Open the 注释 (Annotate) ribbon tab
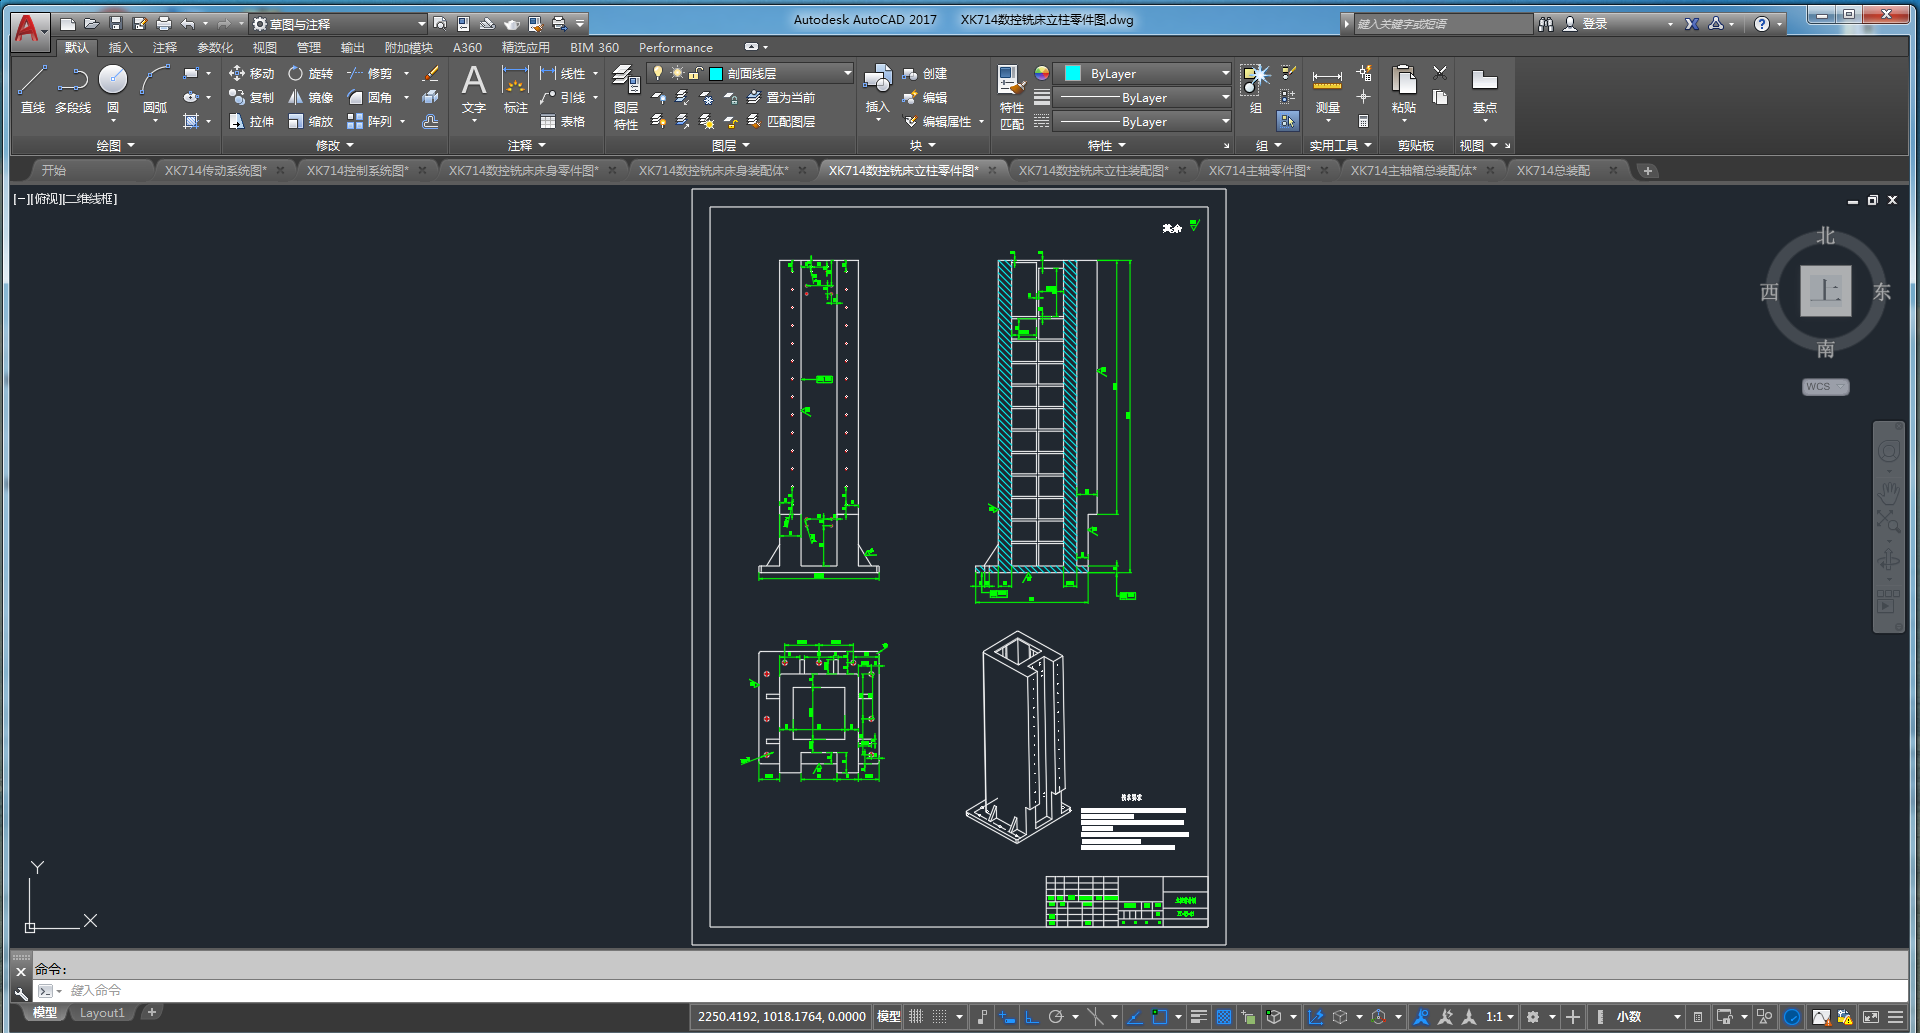The height and width of the screenshot is (1033, 1920). tap(164, 47)
